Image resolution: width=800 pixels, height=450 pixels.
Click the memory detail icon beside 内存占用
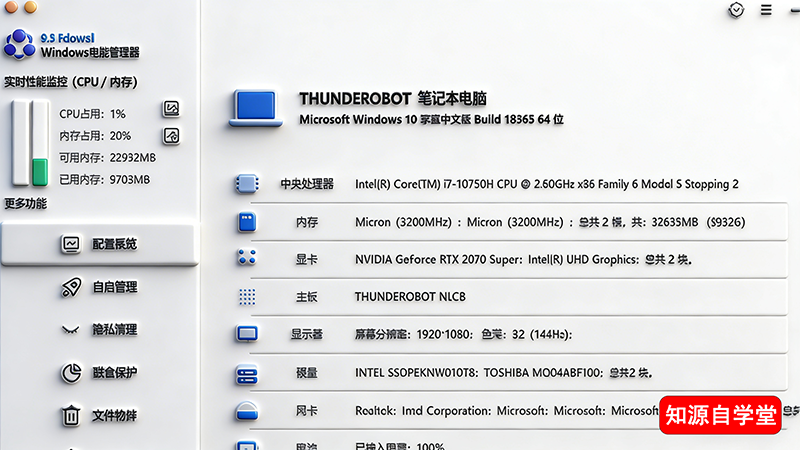click(x=171, y=135)
